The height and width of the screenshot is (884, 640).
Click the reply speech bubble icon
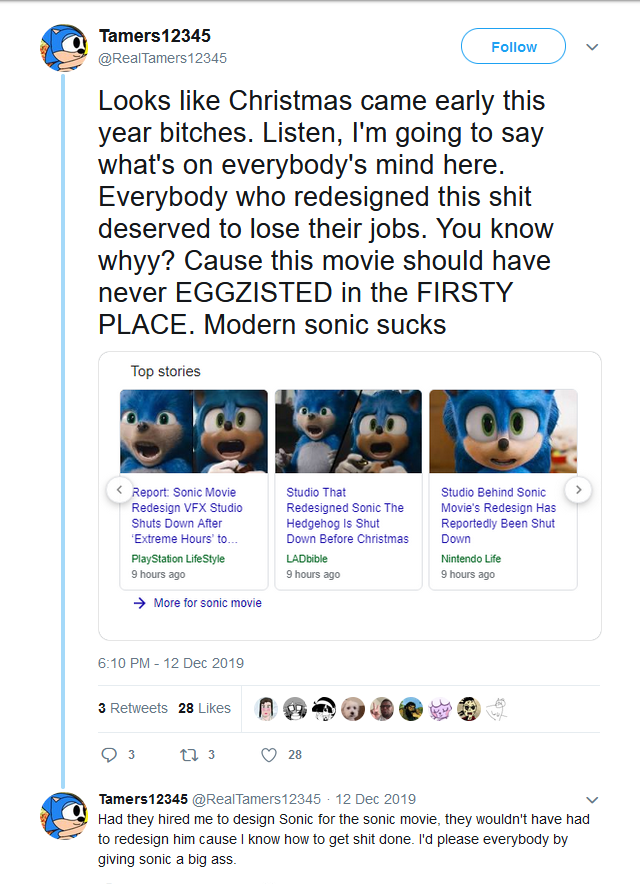pyautogui.click(x=110, y=755)
